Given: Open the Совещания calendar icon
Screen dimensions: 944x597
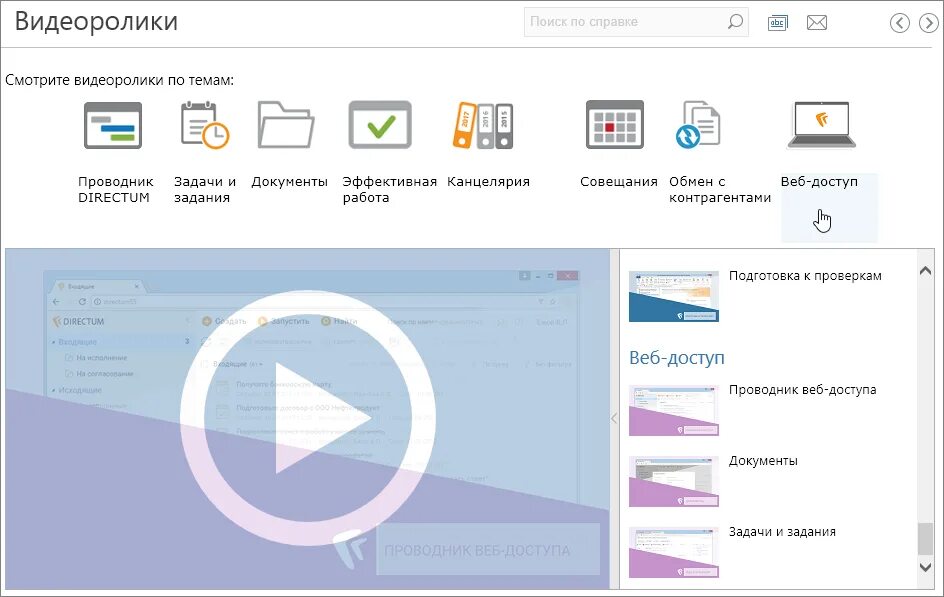Looking at the screenshot, I should pyautogui.click(x=615, y=125).
